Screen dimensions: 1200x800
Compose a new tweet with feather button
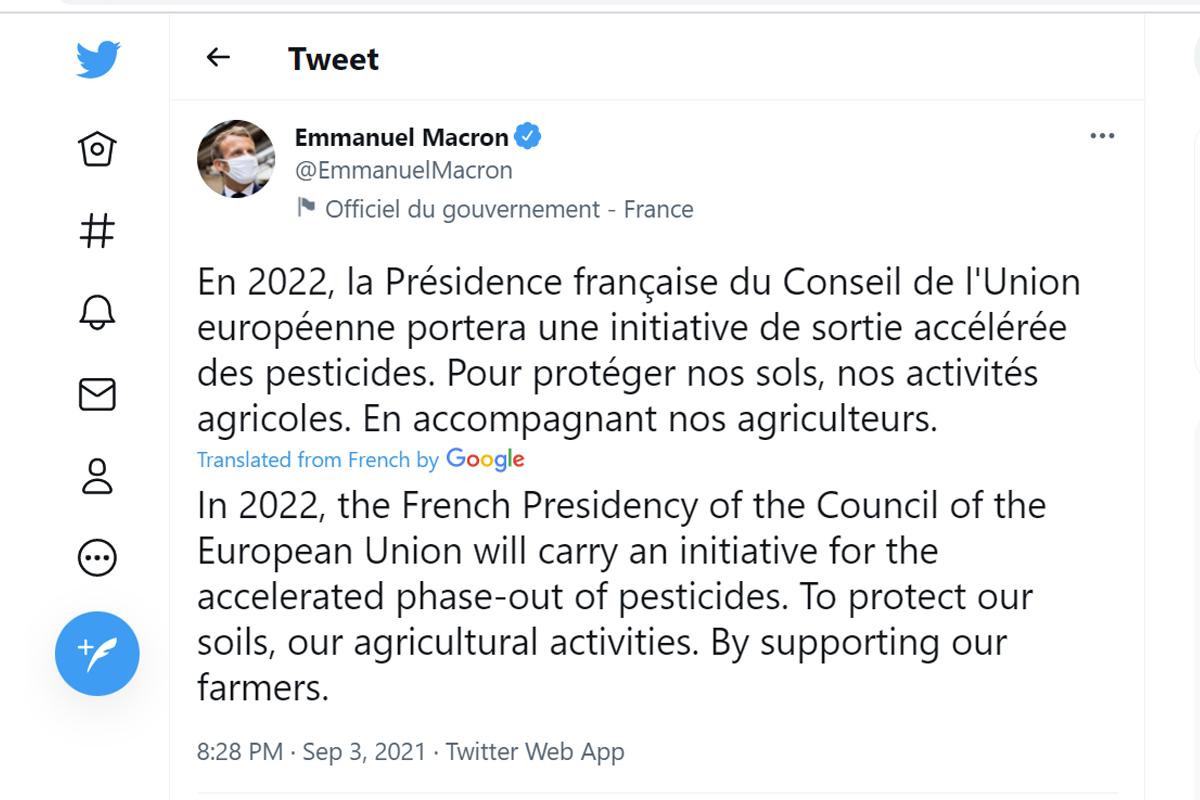click(97, 654)
